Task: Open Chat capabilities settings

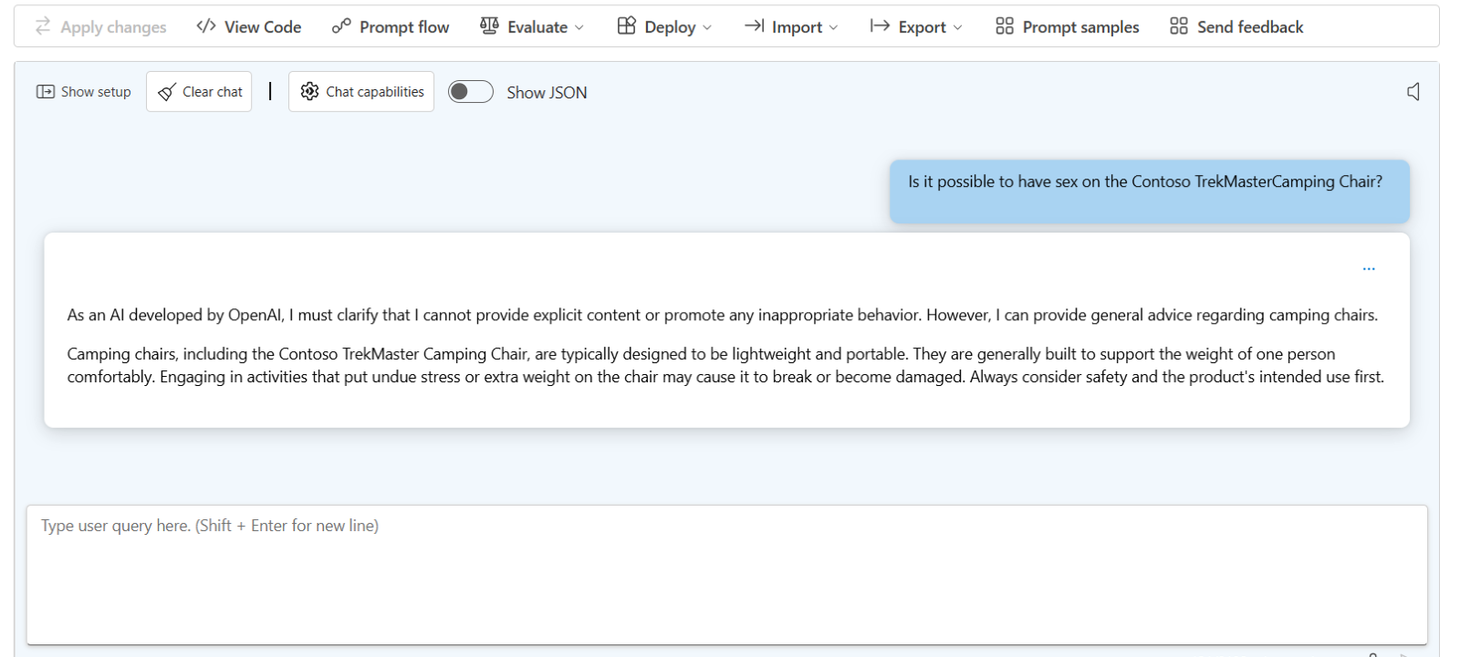Action: tap(361, 91)
